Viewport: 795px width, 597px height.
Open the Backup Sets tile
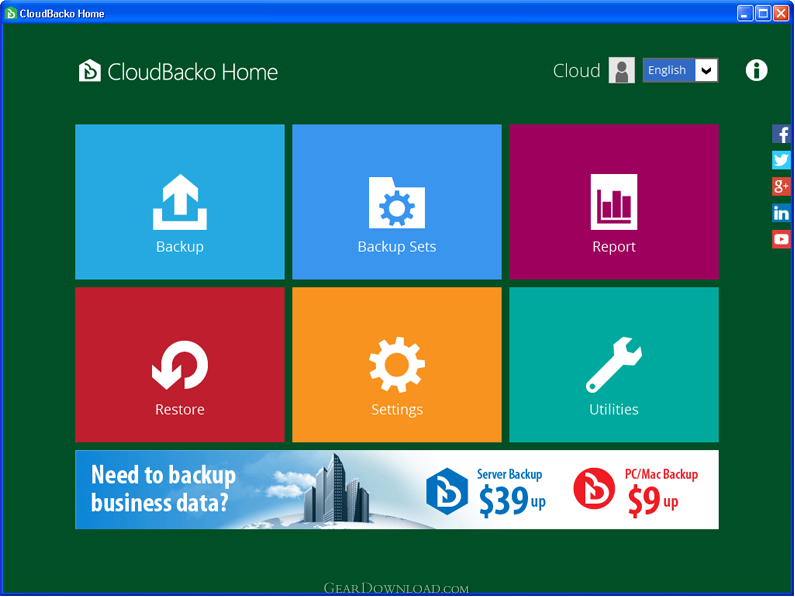coord(396,201)
